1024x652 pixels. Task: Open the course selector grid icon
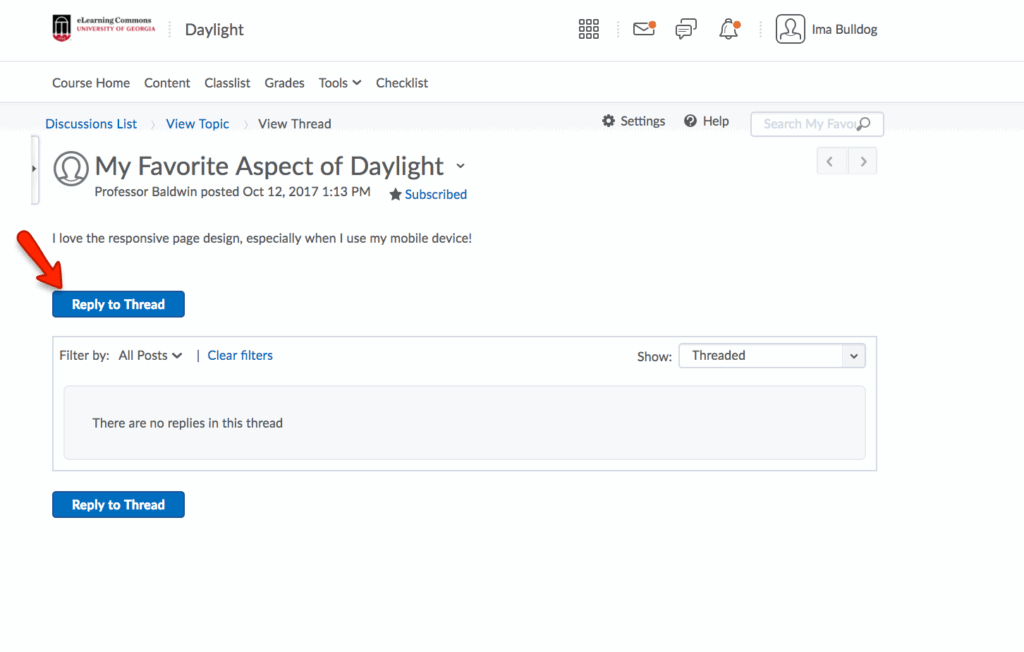click(589, 29)
